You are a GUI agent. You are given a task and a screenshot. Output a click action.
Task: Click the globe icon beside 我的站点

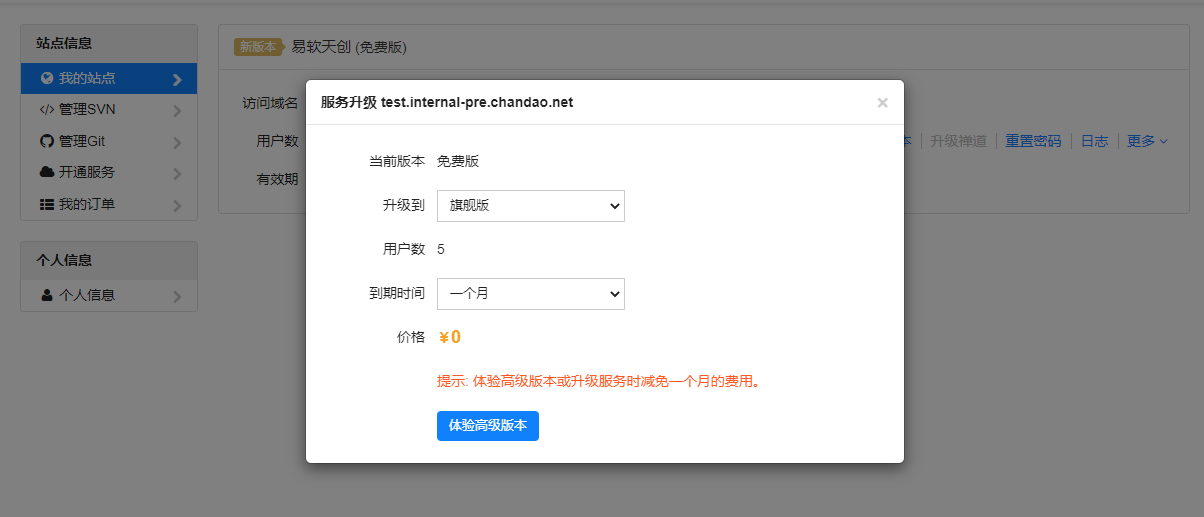[46, 78]
